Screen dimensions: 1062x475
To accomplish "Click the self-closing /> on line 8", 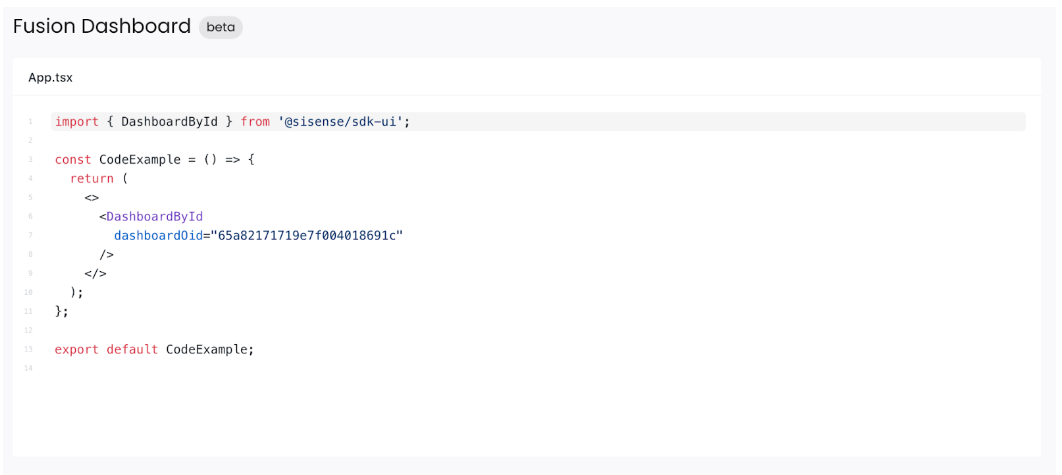I will coord(107,255).
